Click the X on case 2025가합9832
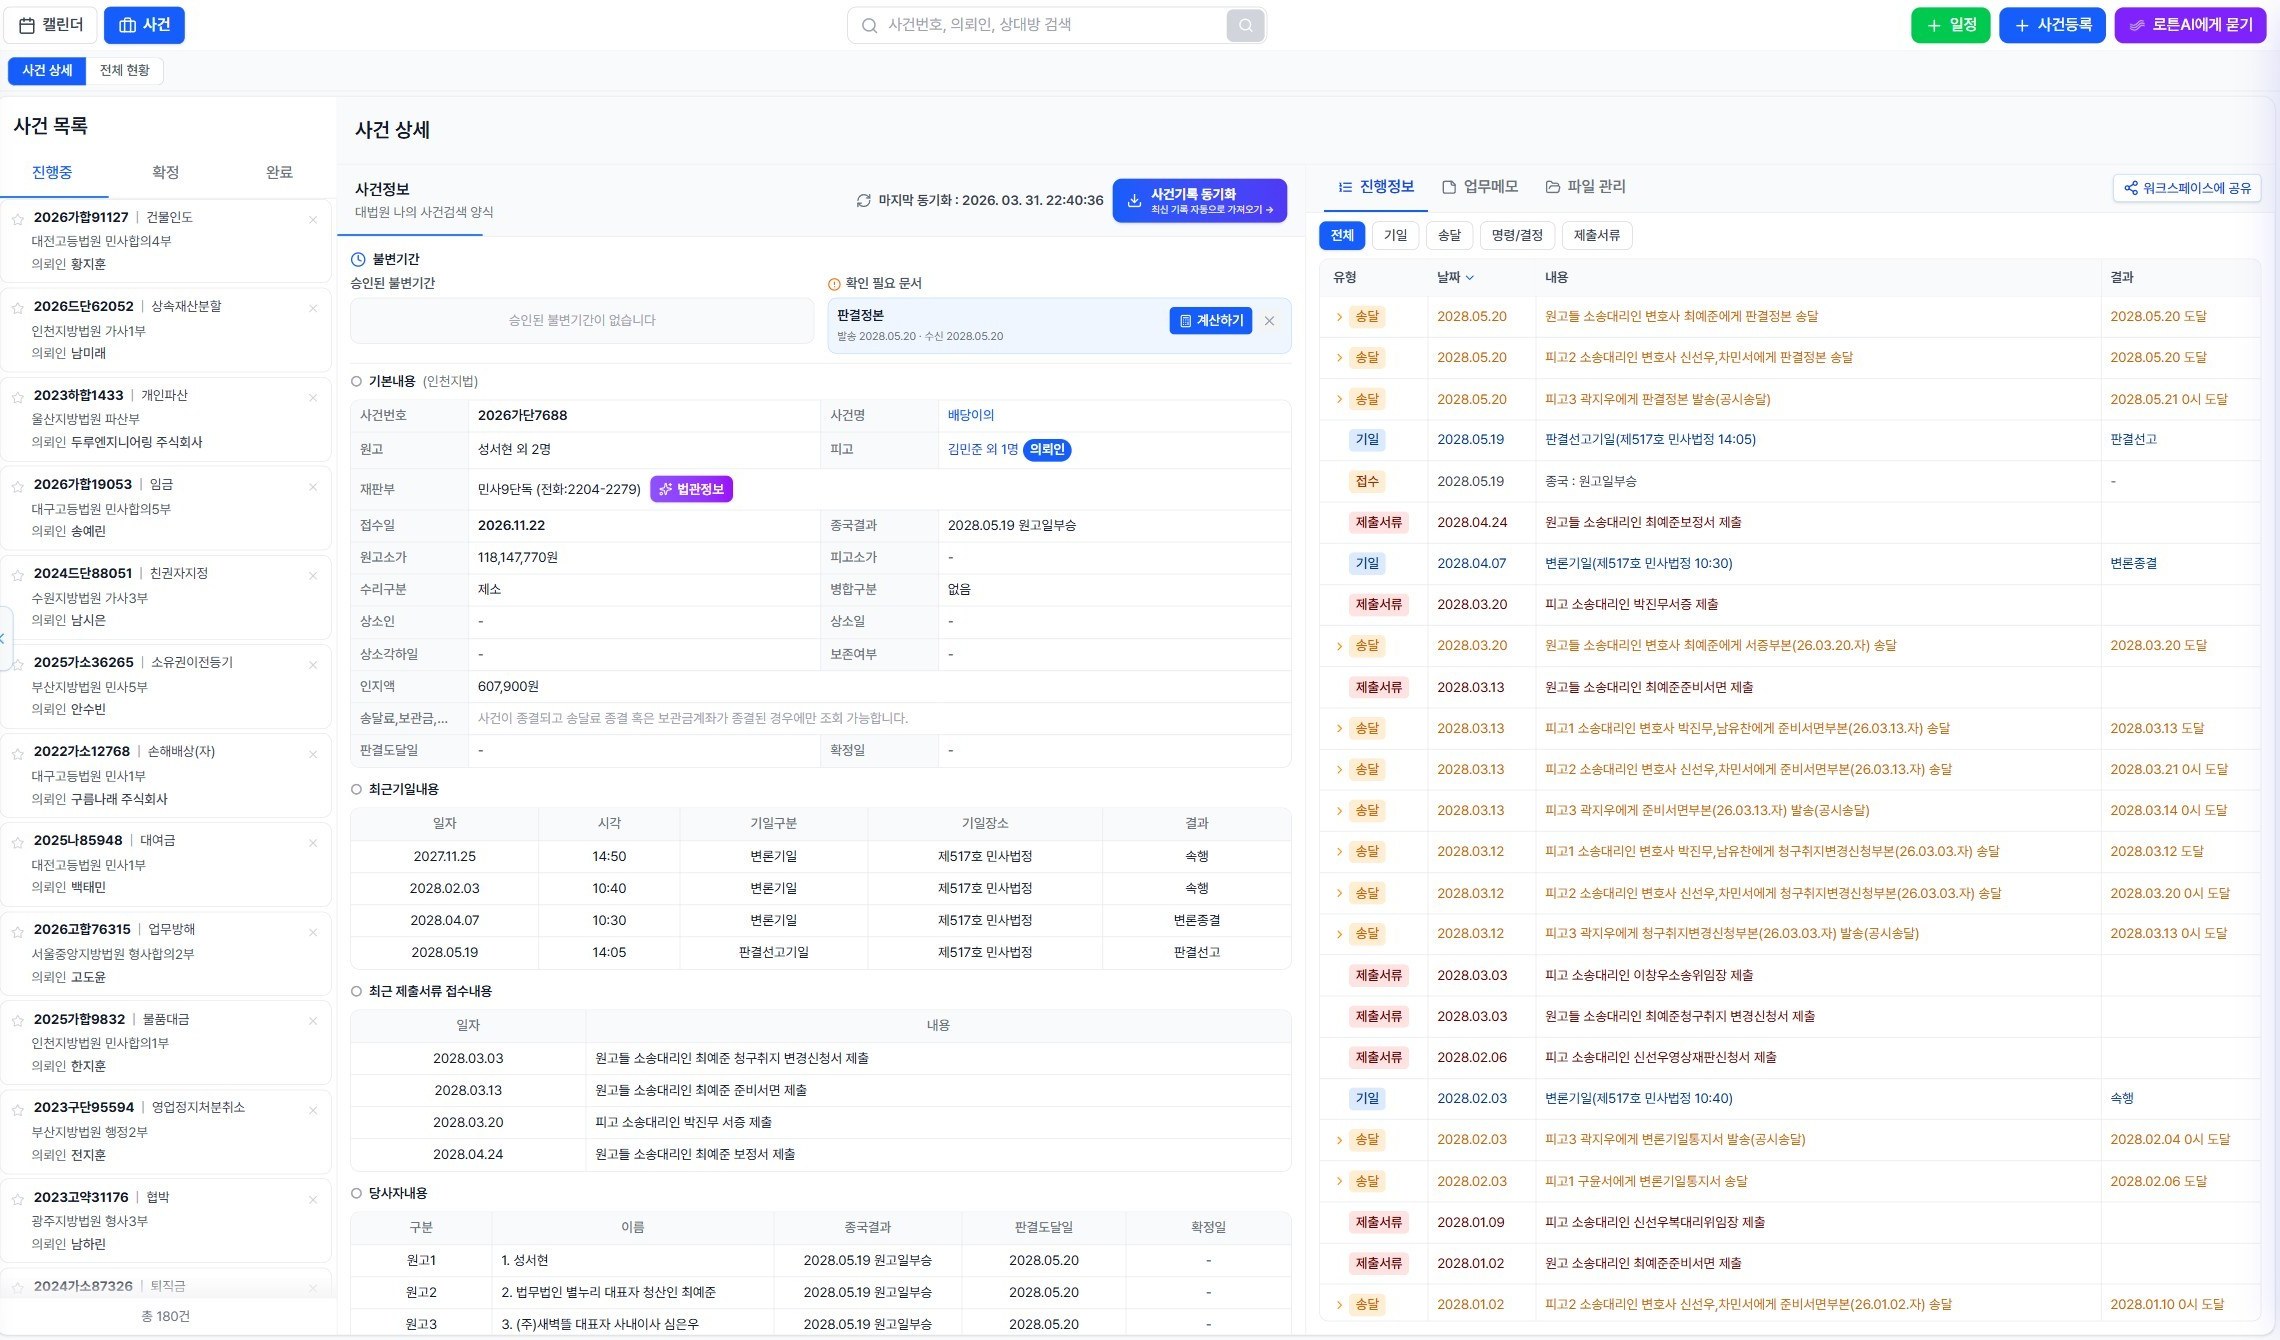 pyautogui.click(x=313, y=1020)
